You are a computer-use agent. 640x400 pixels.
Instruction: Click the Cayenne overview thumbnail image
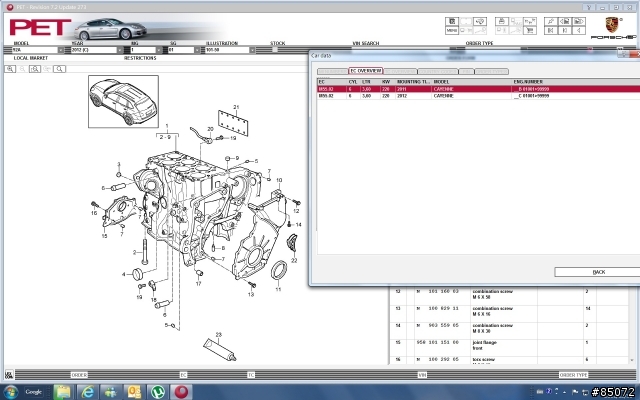(123, 101)
